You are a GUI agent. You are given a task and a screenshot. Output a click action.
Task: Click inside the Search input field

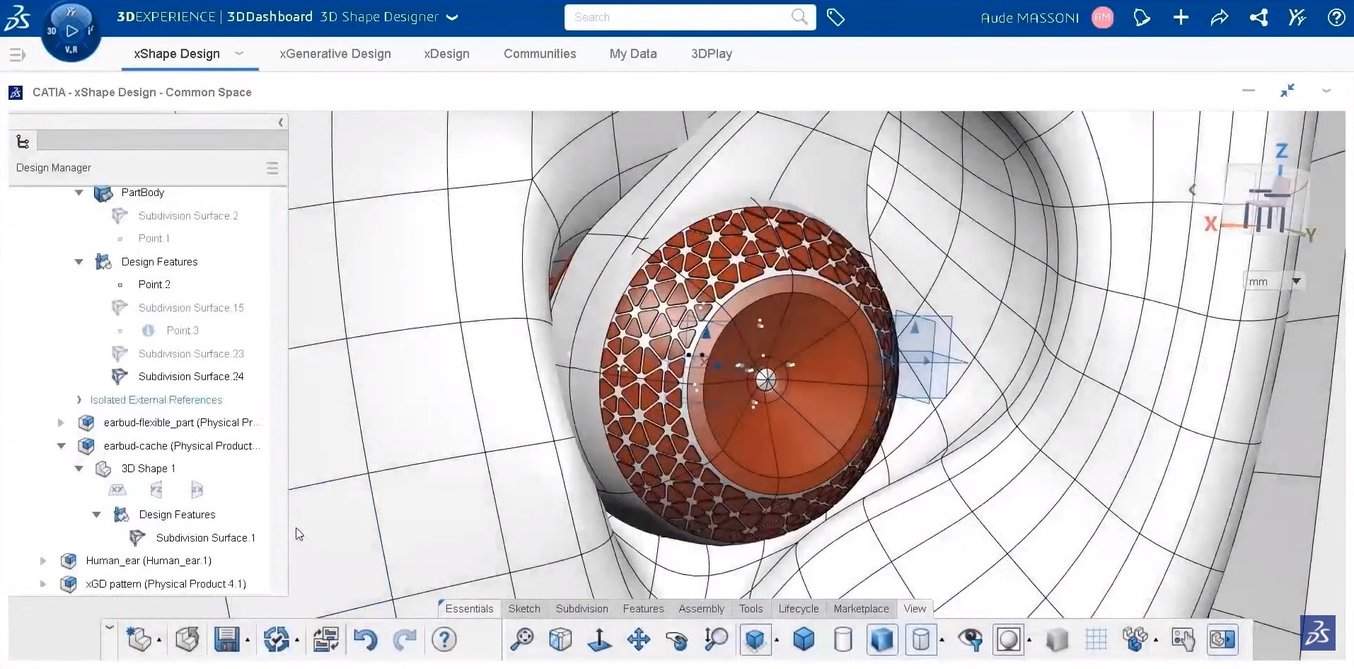pyautogui.click(x=680, y=17)
